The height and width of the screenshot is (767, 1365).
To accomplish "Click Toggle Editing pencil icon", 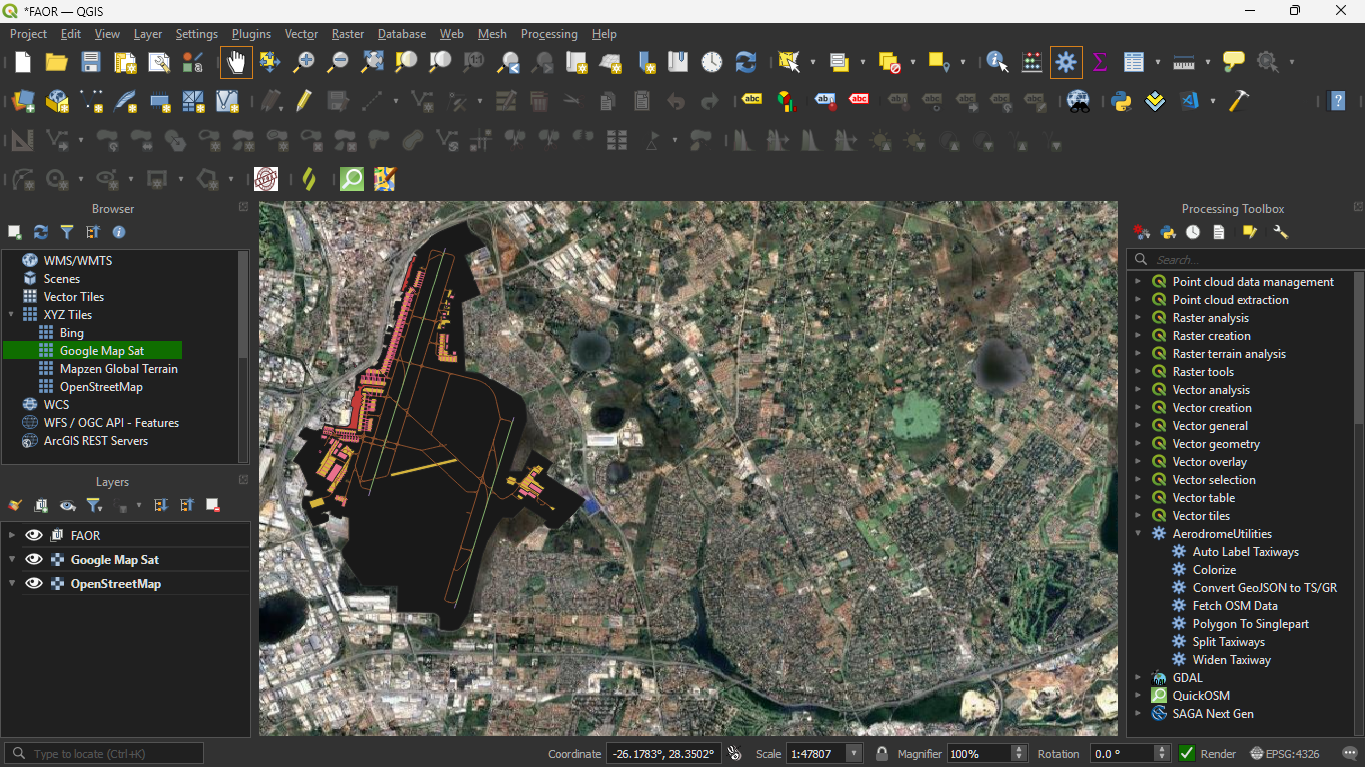I will click(304, 100).
